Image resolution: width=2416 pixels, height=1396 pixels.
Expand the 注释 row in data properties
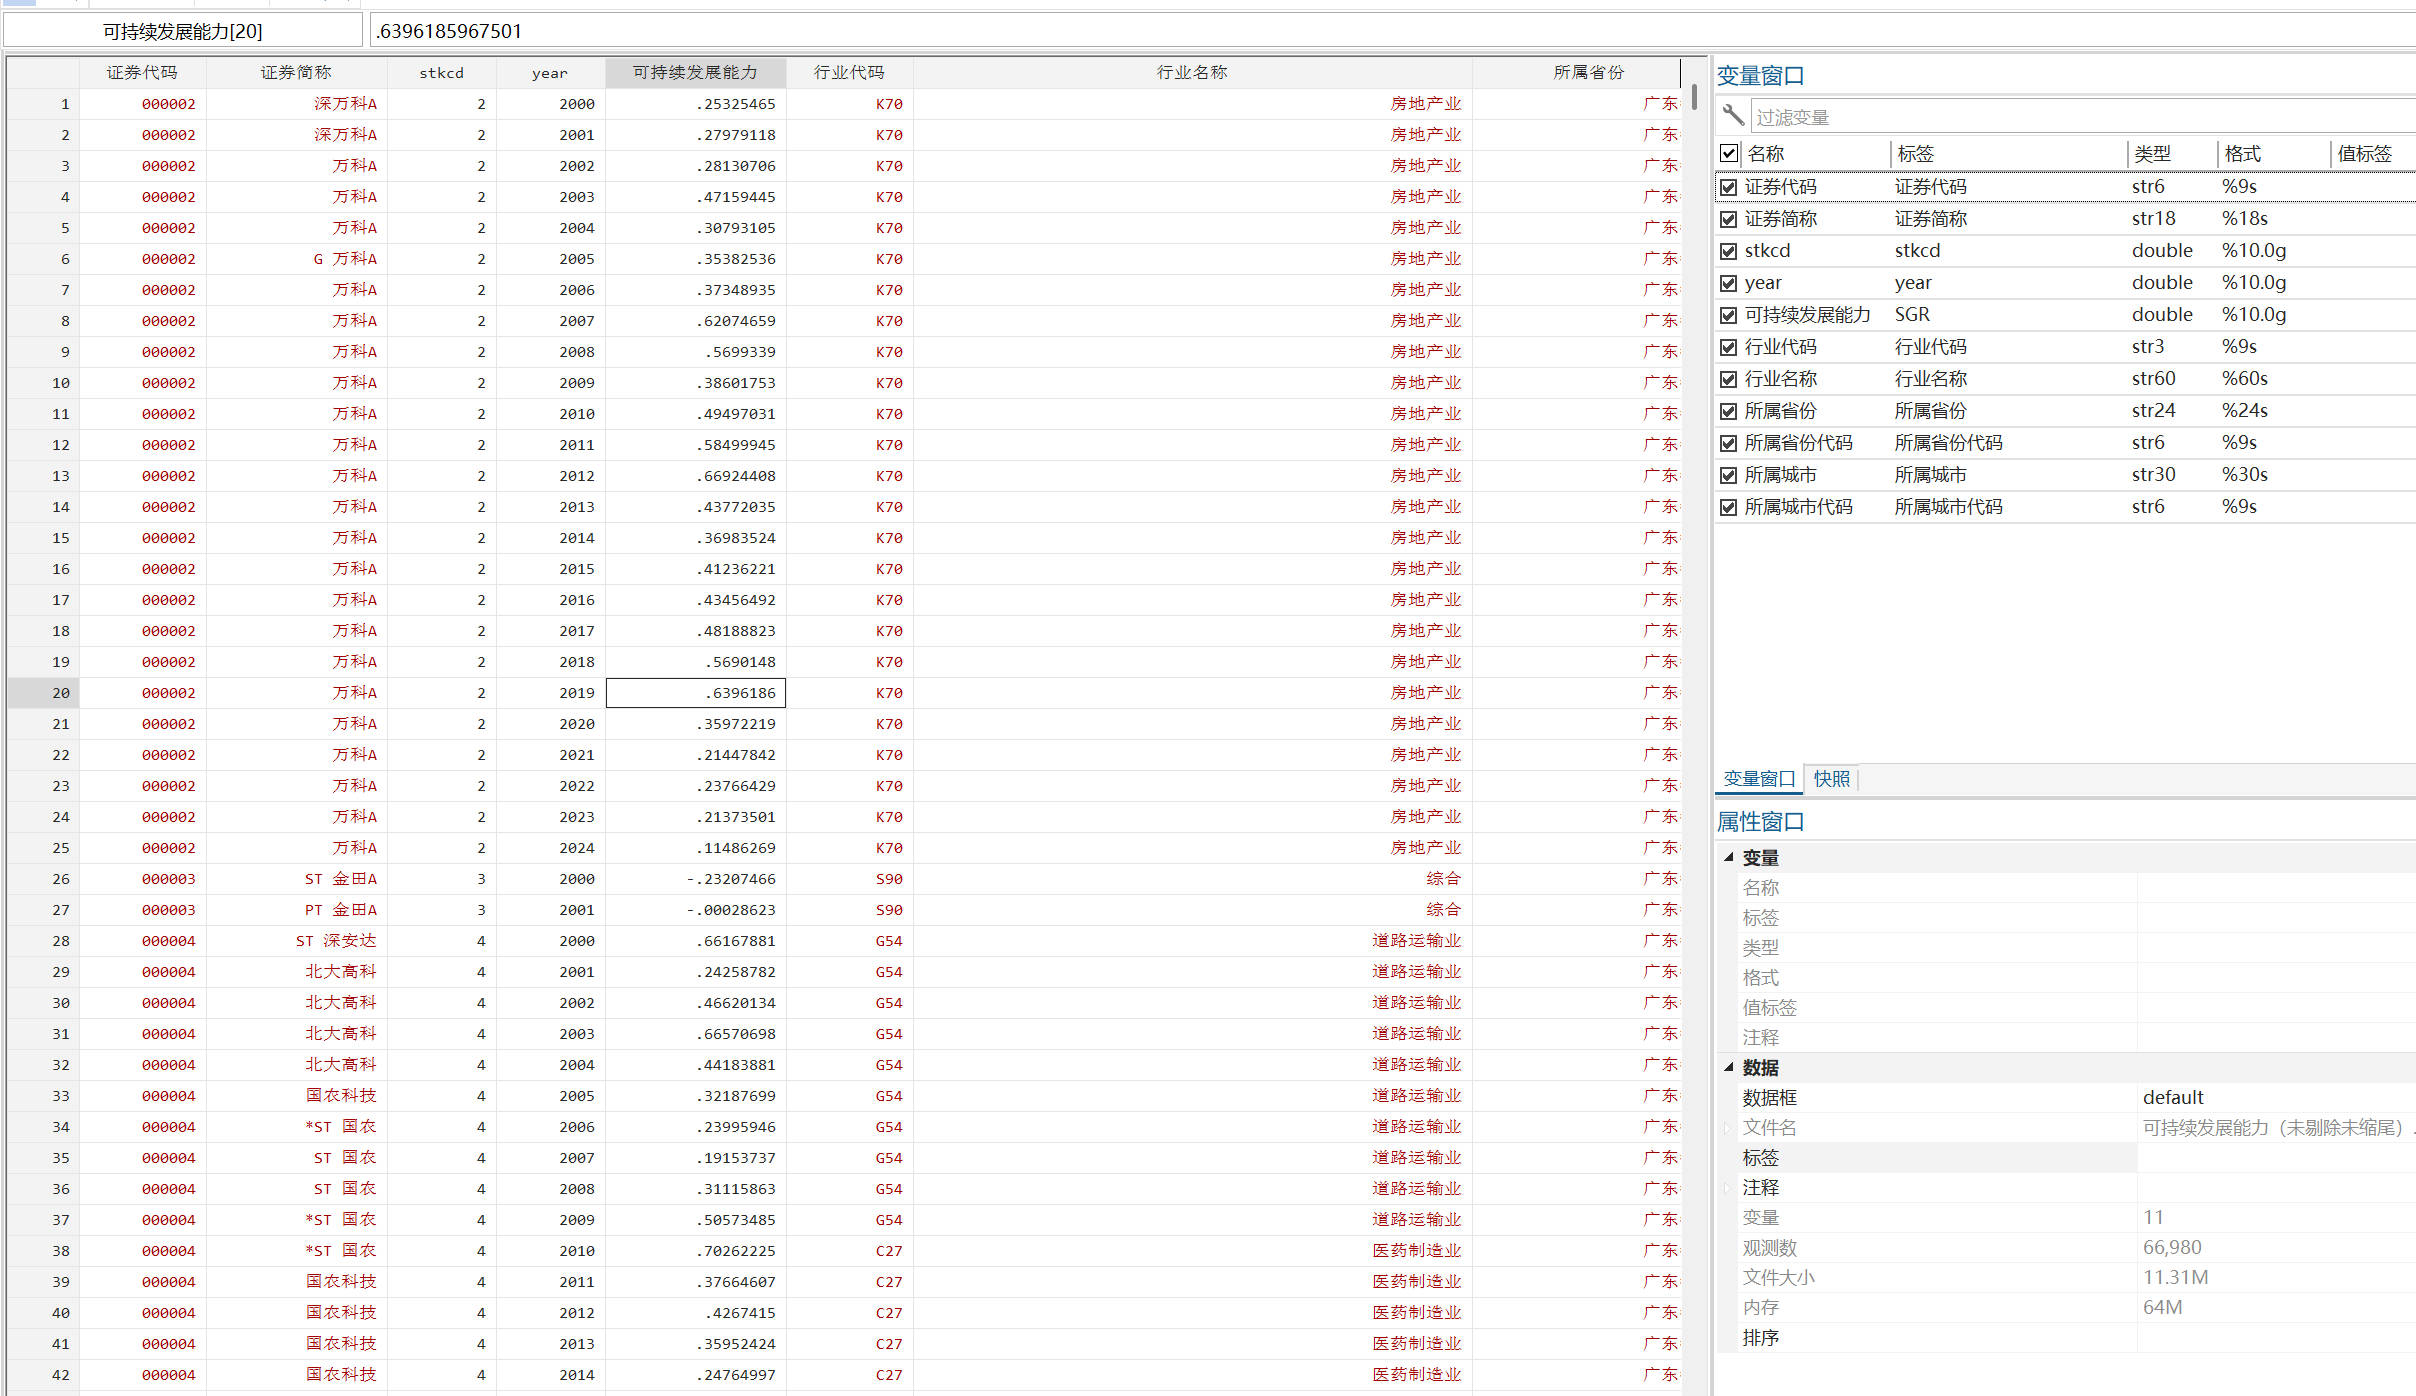click(x=1727, y=1188)
